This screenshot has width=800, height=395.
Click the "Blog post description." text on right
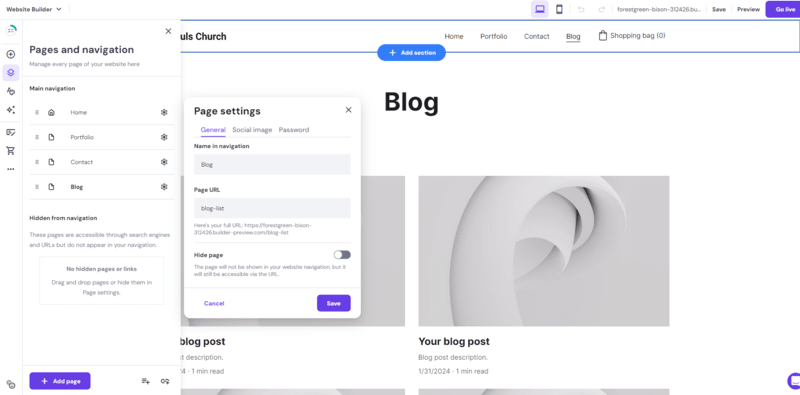pos(453,357)
